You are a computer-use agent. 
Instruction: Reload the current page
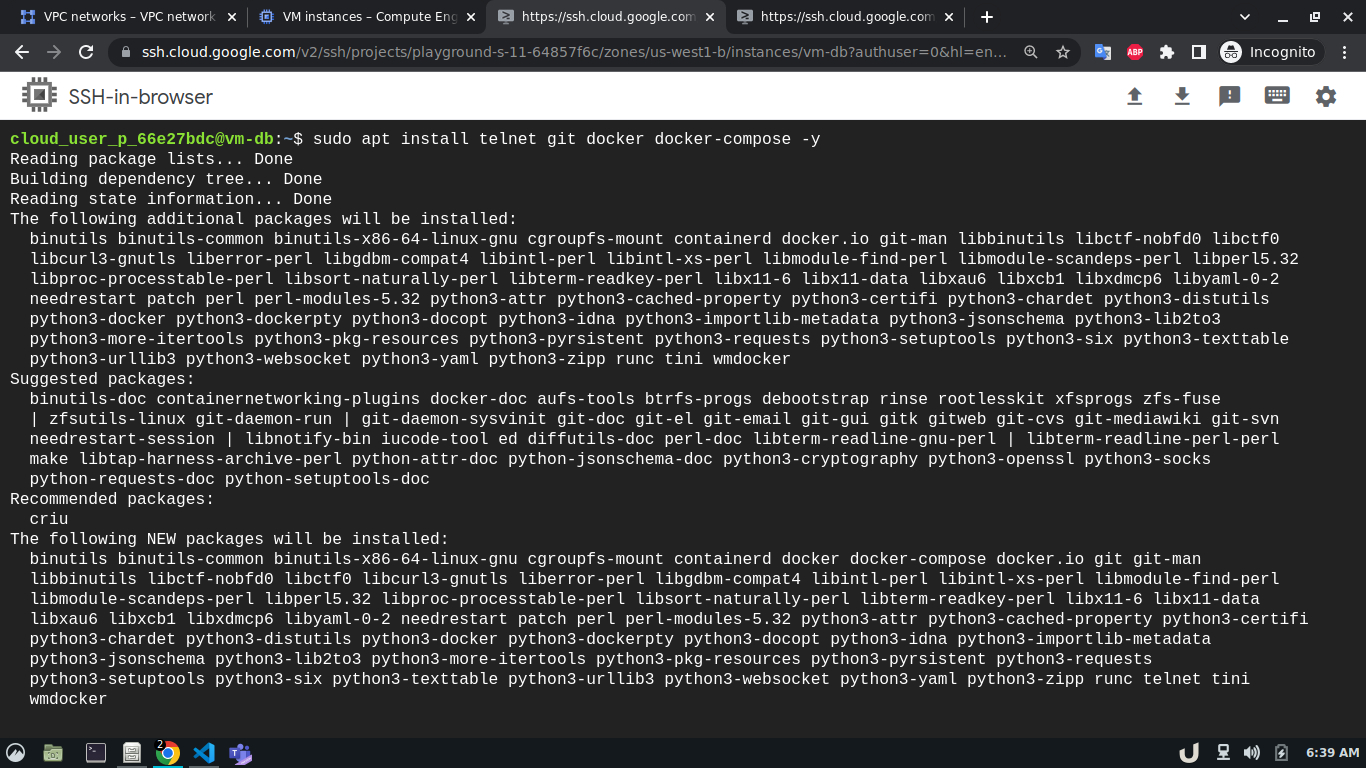tap(86, 52)
